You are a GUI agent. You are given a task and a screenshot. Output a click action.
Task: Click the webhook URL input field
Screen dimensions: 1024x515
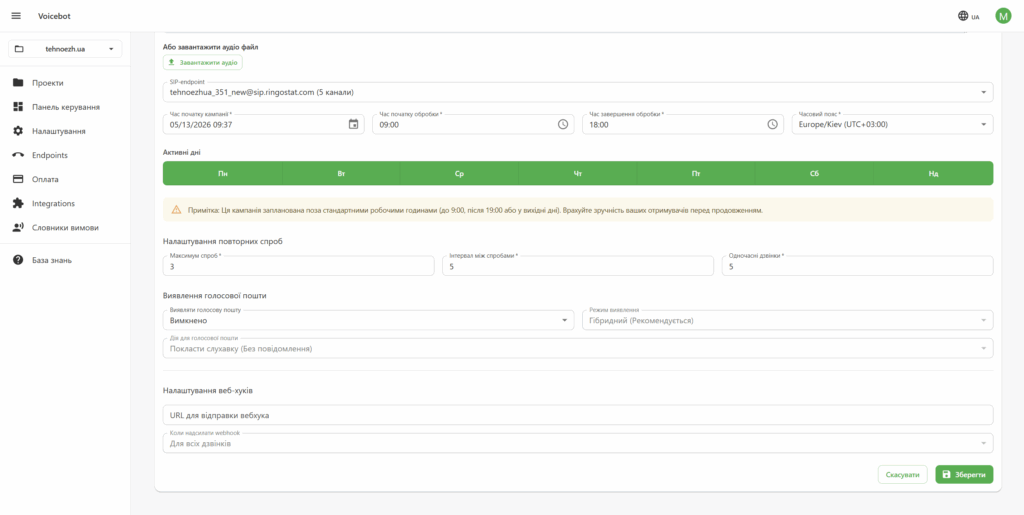pyautogui.click(x=578, y=415)
